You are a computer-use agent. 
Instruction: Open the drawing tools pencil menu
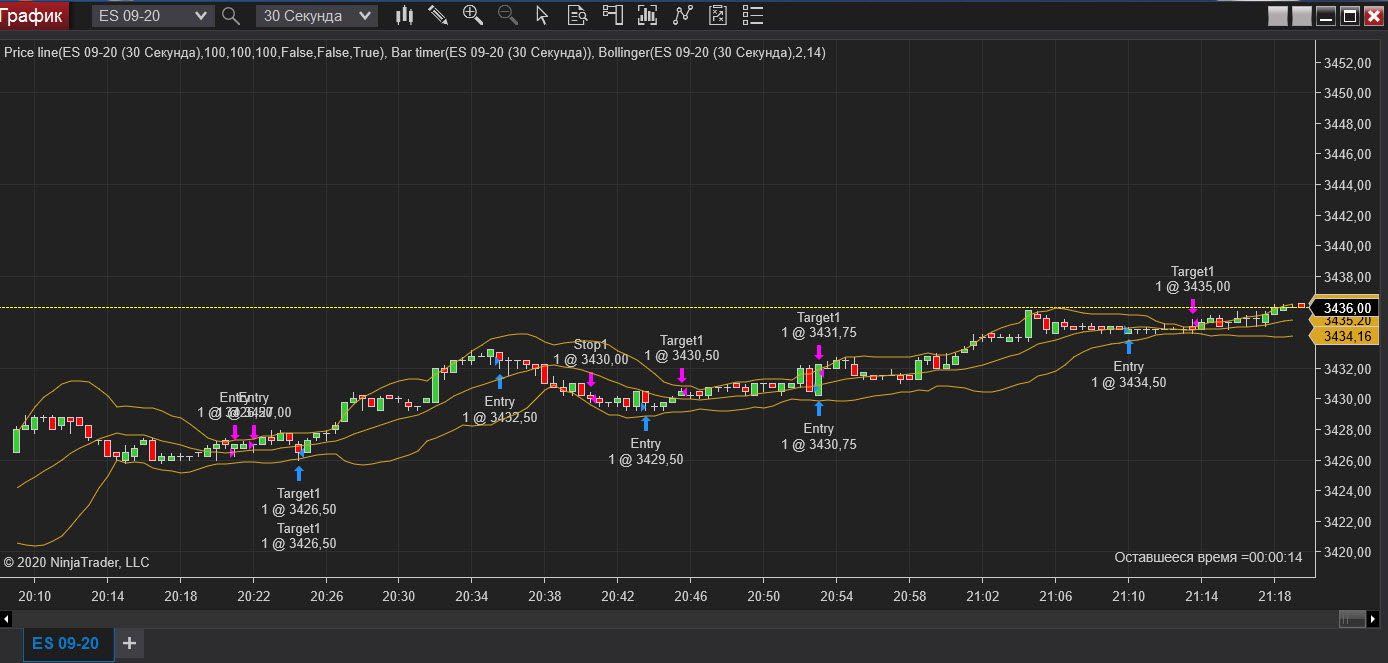(x=438, y=16)
